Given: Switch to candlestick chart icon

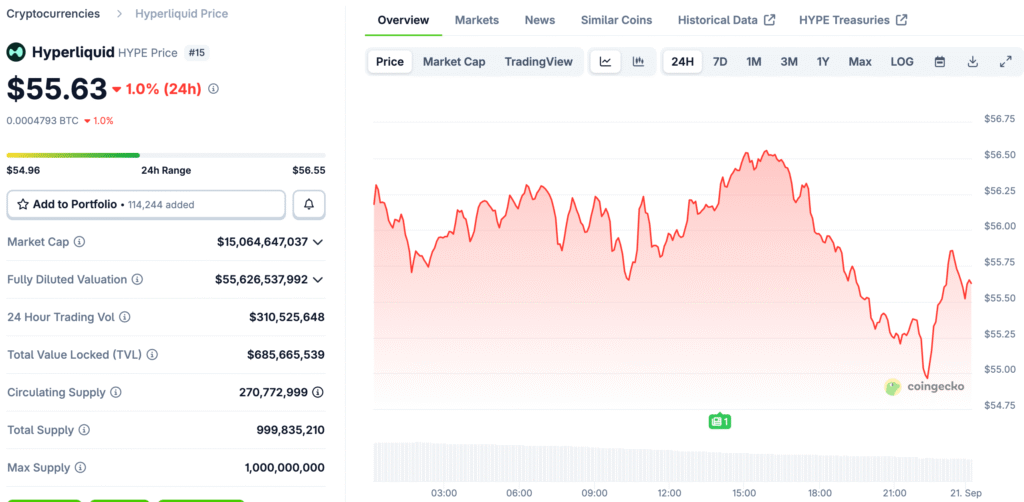Looking at the screenshot, I should click(638, 62).
